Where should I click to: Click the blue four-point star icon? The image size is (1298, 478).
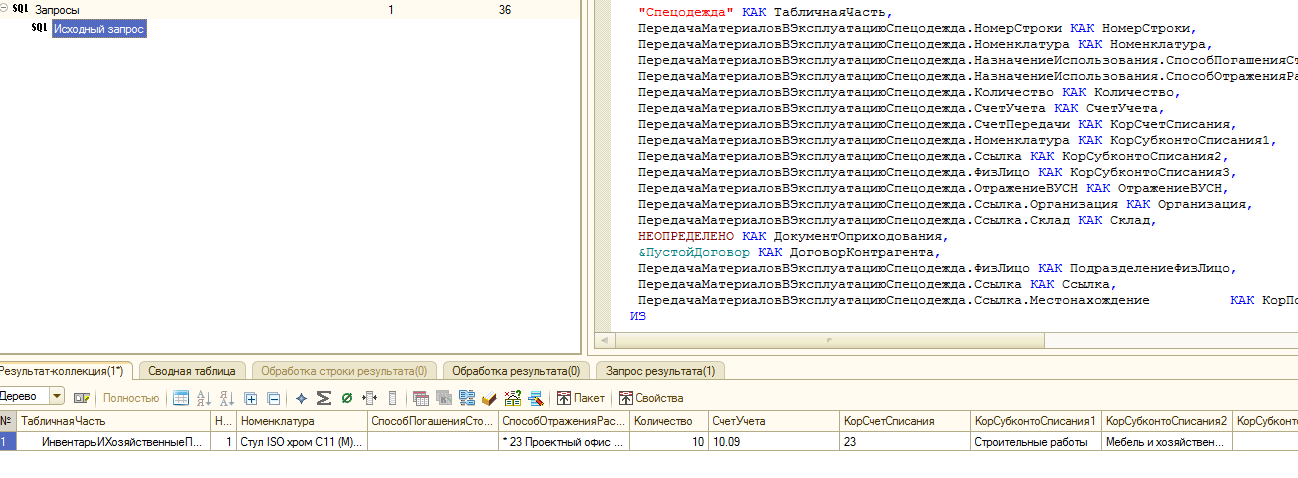(x=301, y=398)
